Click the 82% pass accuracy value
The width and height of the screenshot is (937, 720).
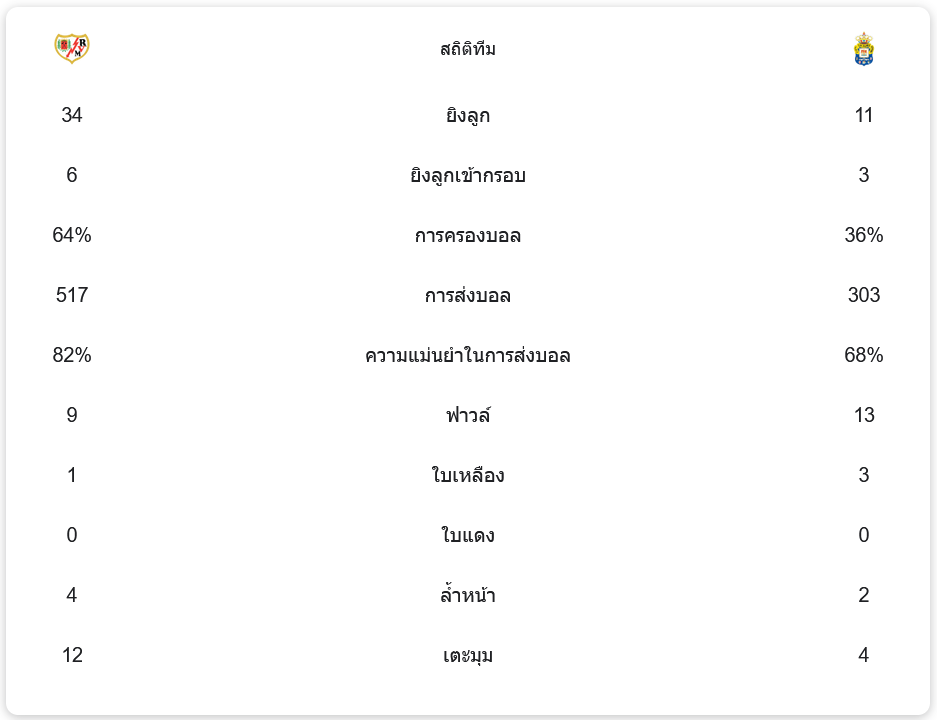coord(72,355)
